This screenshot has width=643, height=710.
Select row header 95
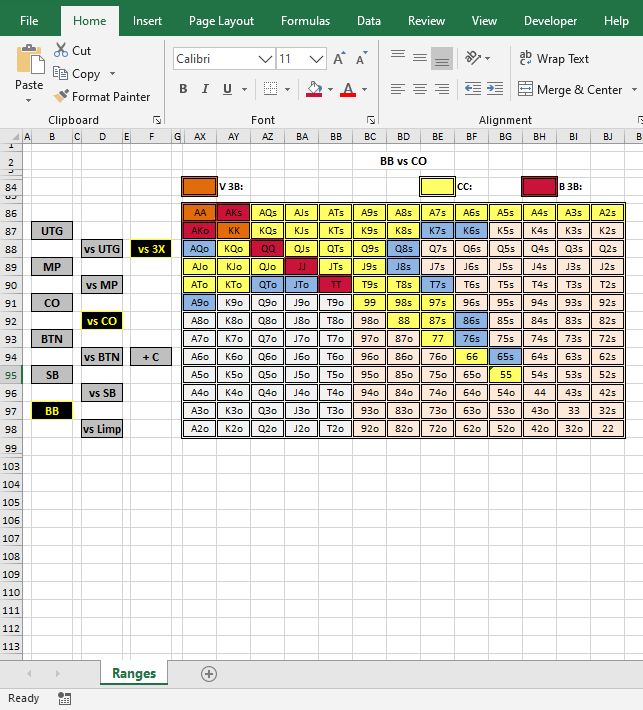(11, 375)
